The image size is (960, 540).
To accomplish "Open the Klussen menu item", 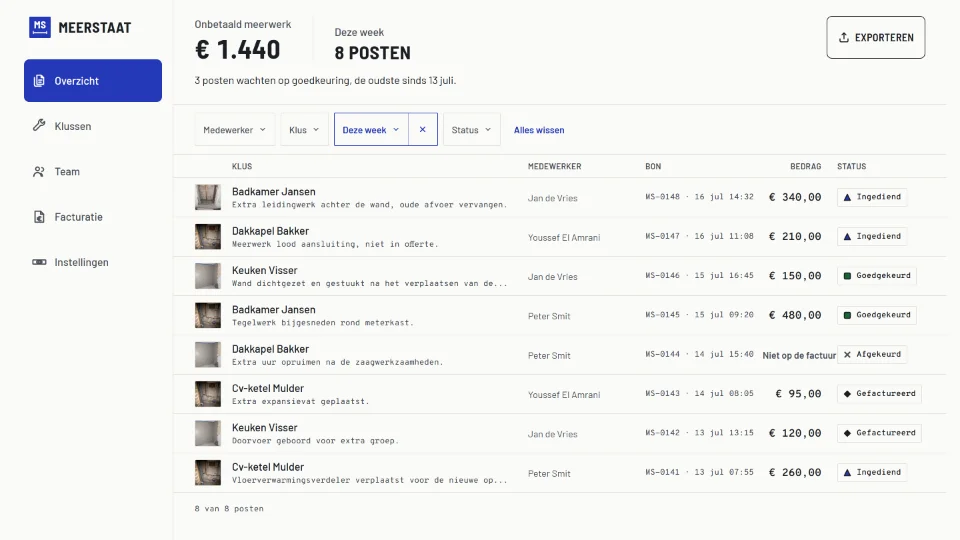I will (x=93, y=126).
